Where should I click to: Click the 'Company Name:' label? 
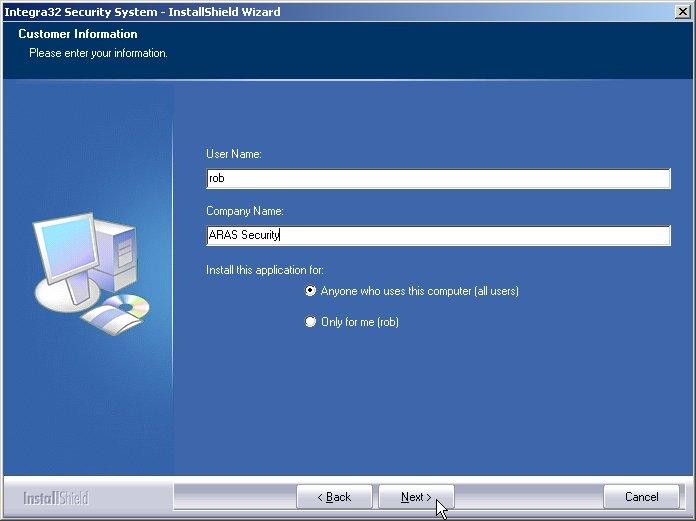tap(245, 211)
